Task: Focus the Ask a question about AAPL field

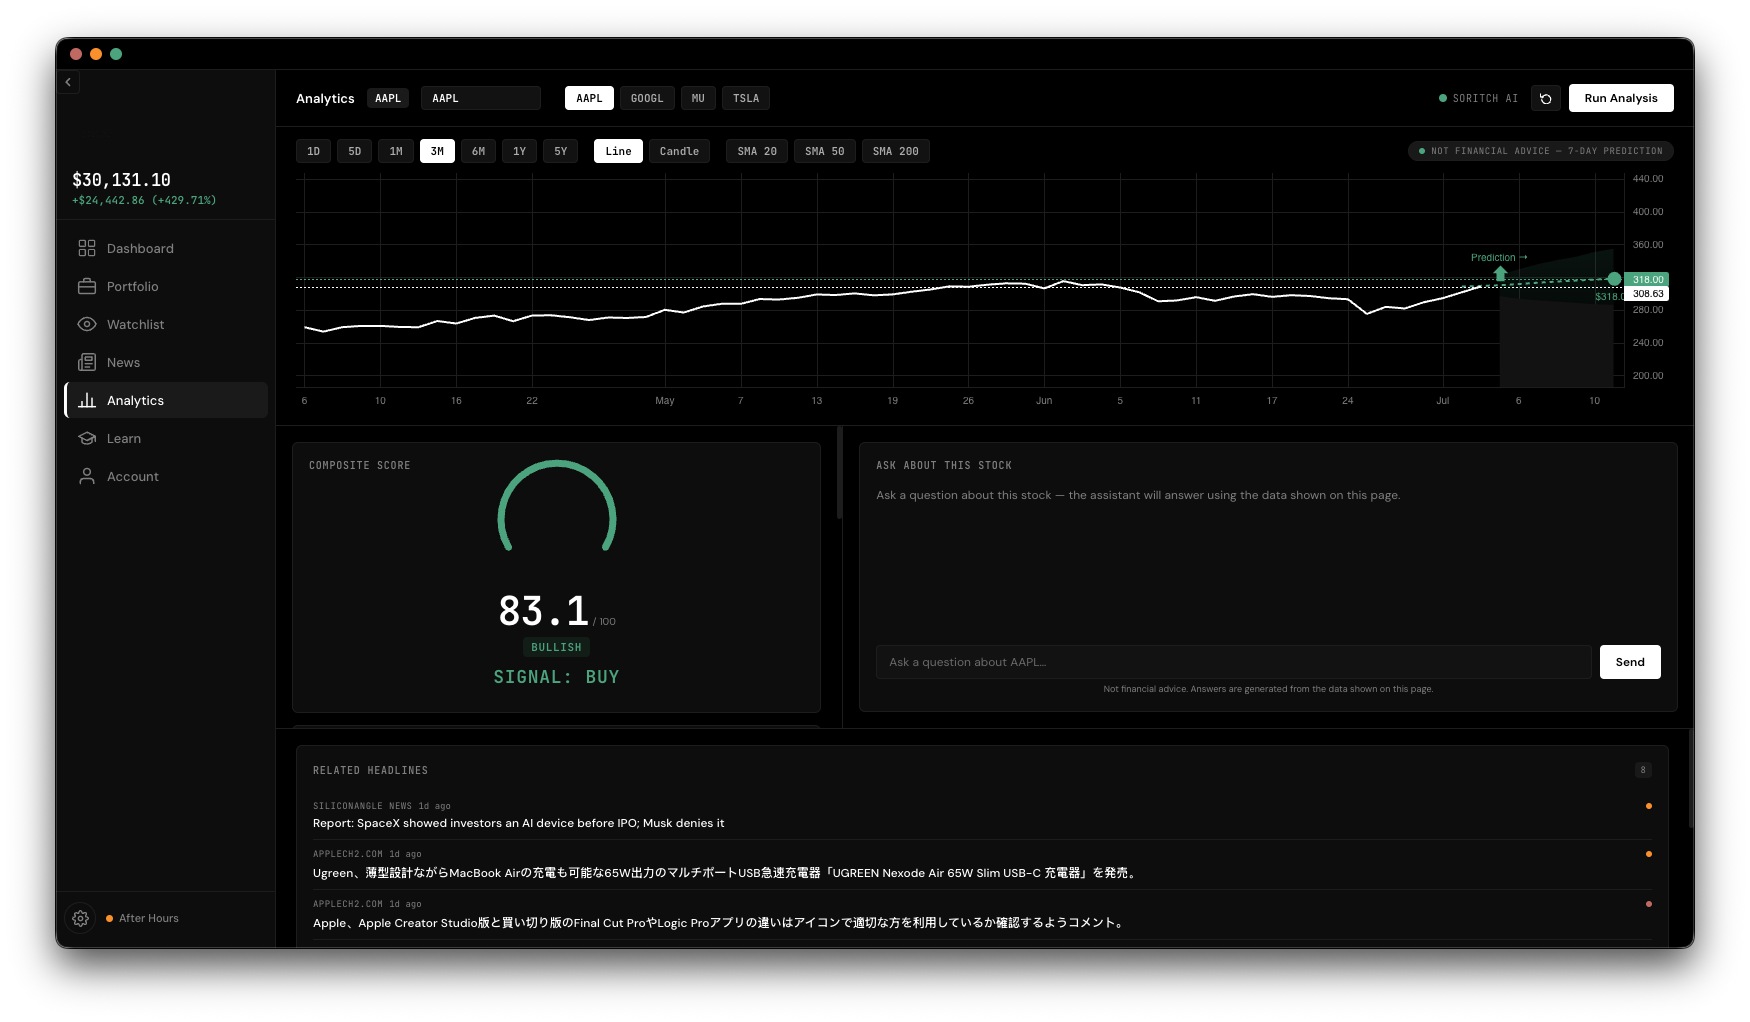Action: 1233,662
